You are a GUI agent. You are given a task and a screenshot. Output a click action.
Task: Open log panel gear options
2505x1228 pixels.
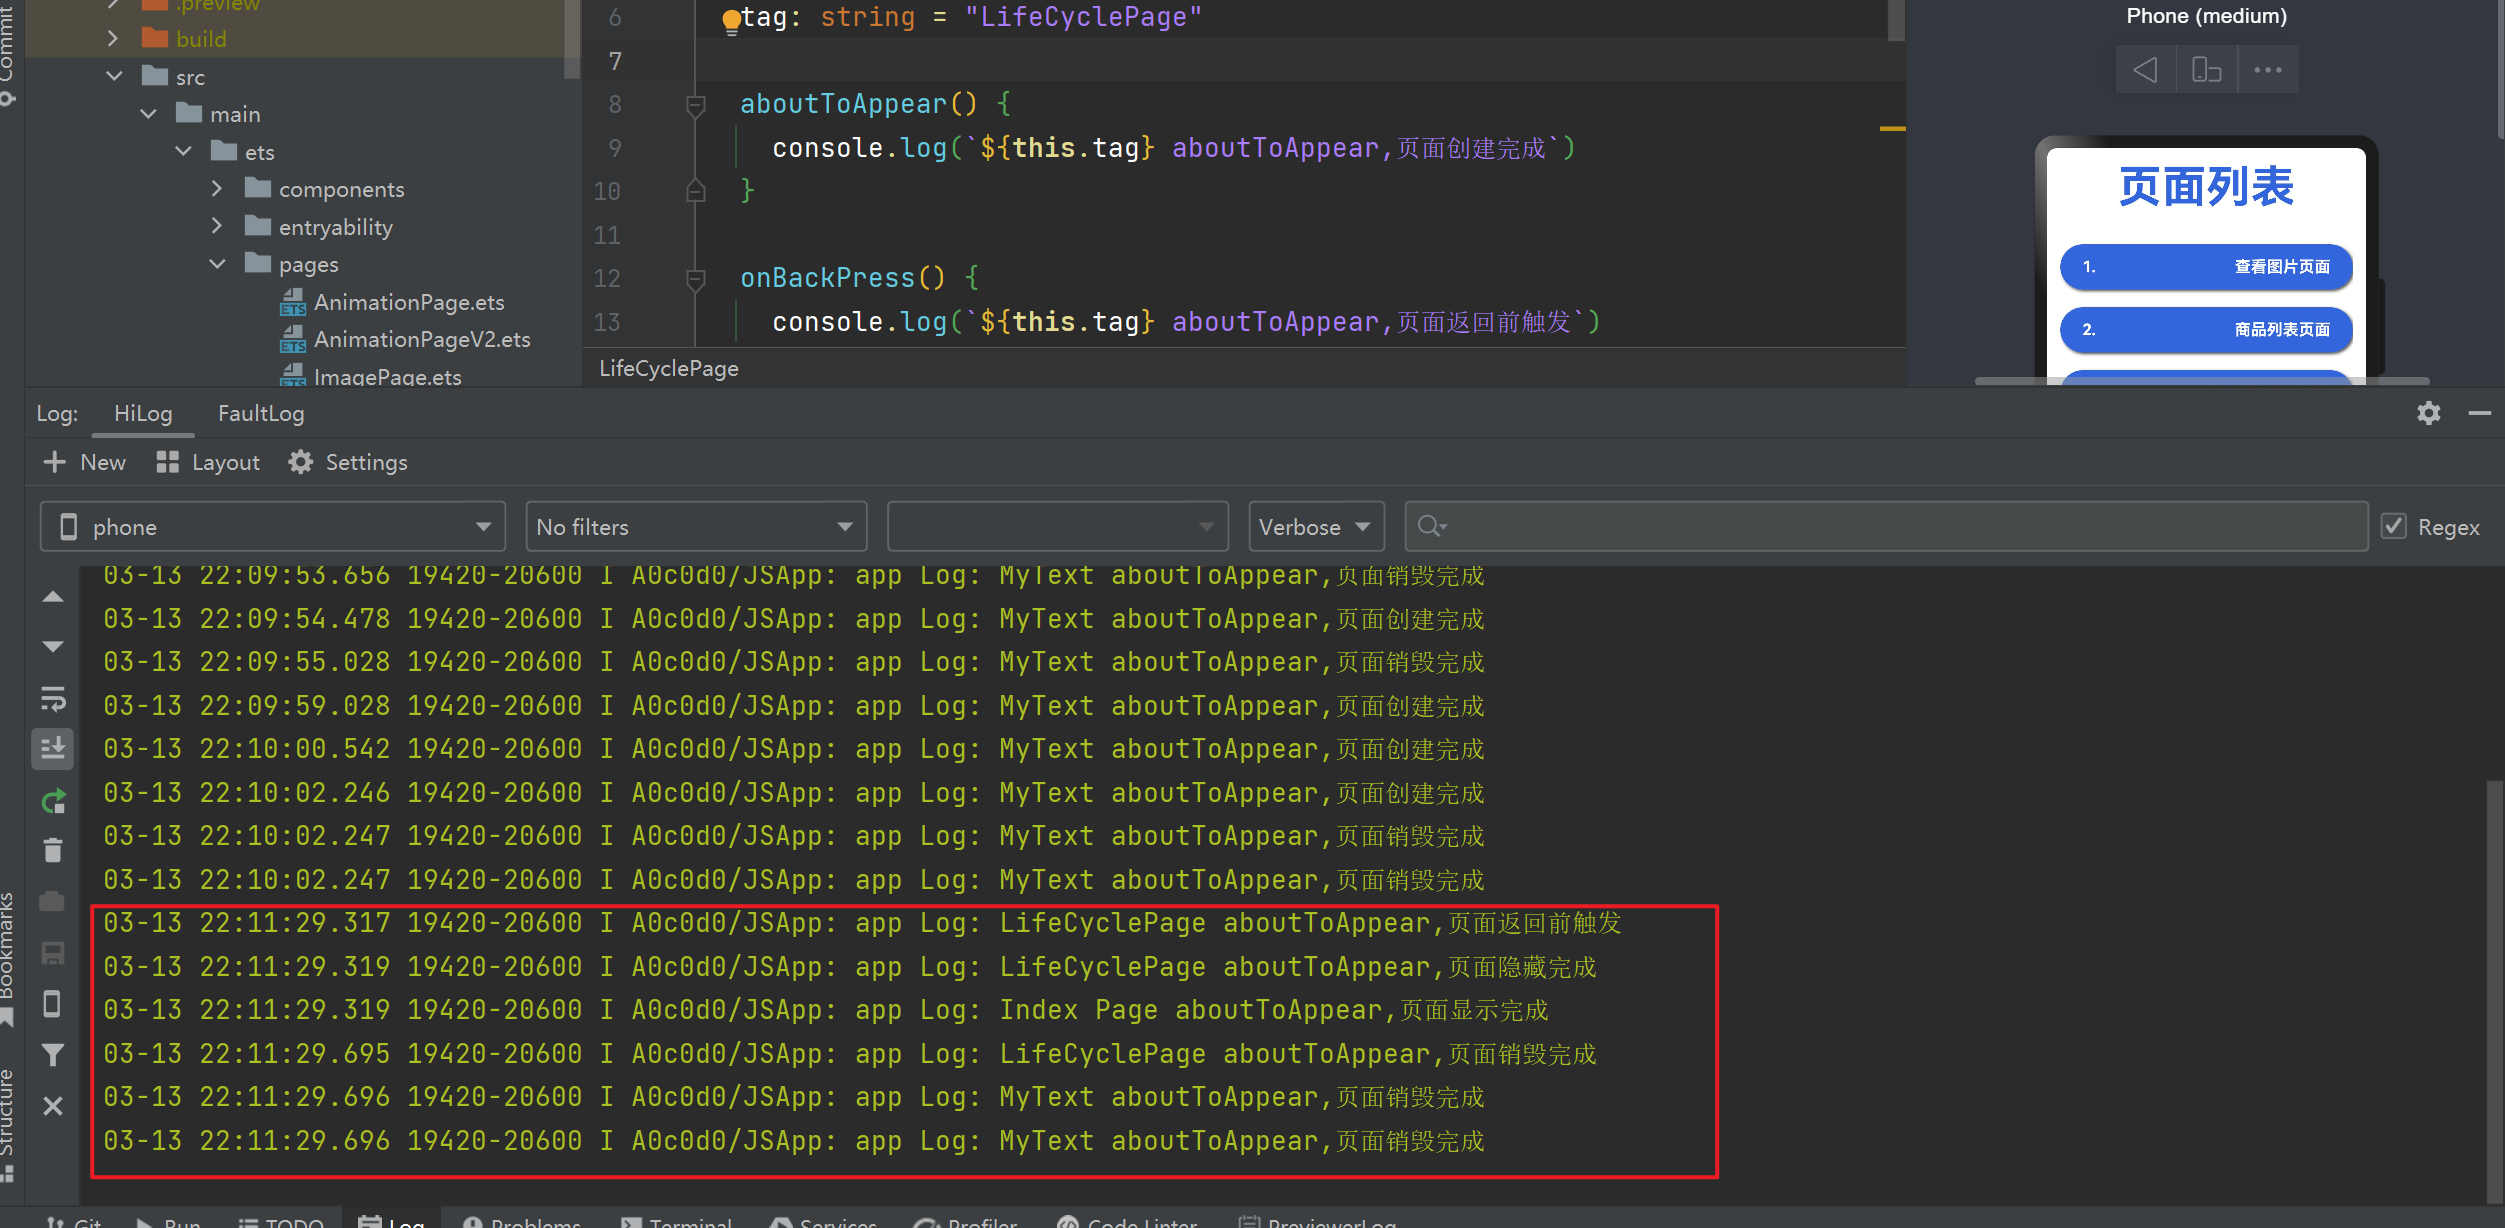2428,413
